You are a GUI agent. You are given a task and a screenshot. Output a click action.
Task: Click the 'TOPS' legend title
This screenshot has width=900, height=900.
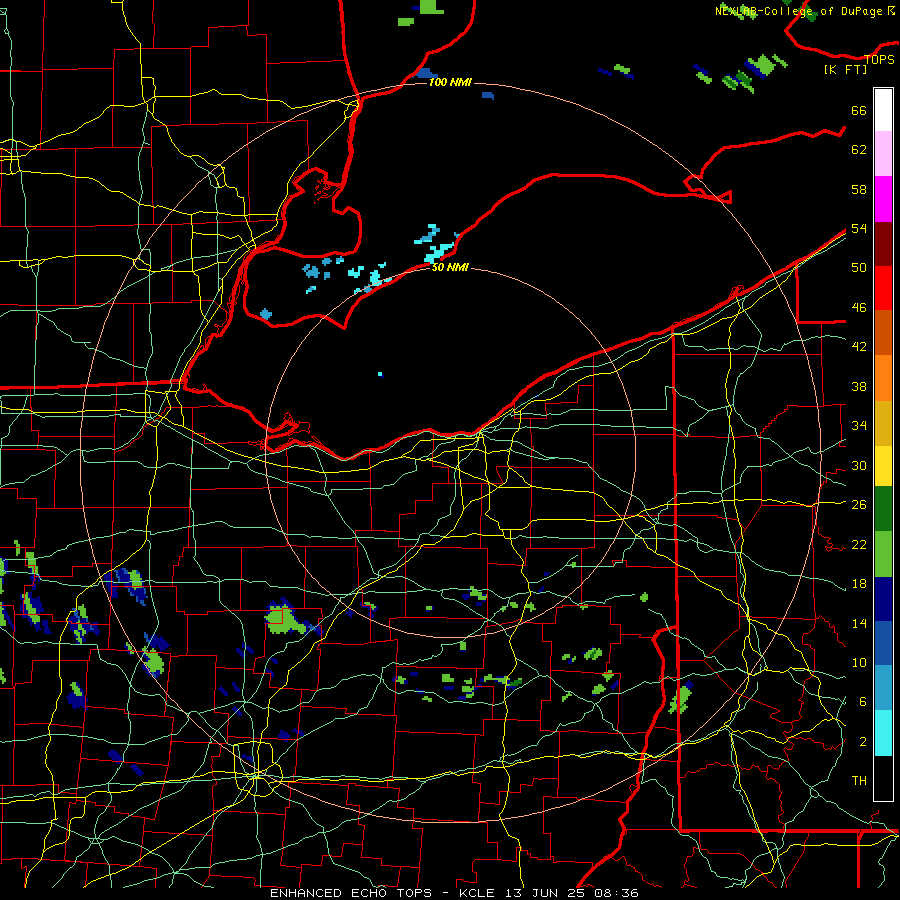click(879, 59)
